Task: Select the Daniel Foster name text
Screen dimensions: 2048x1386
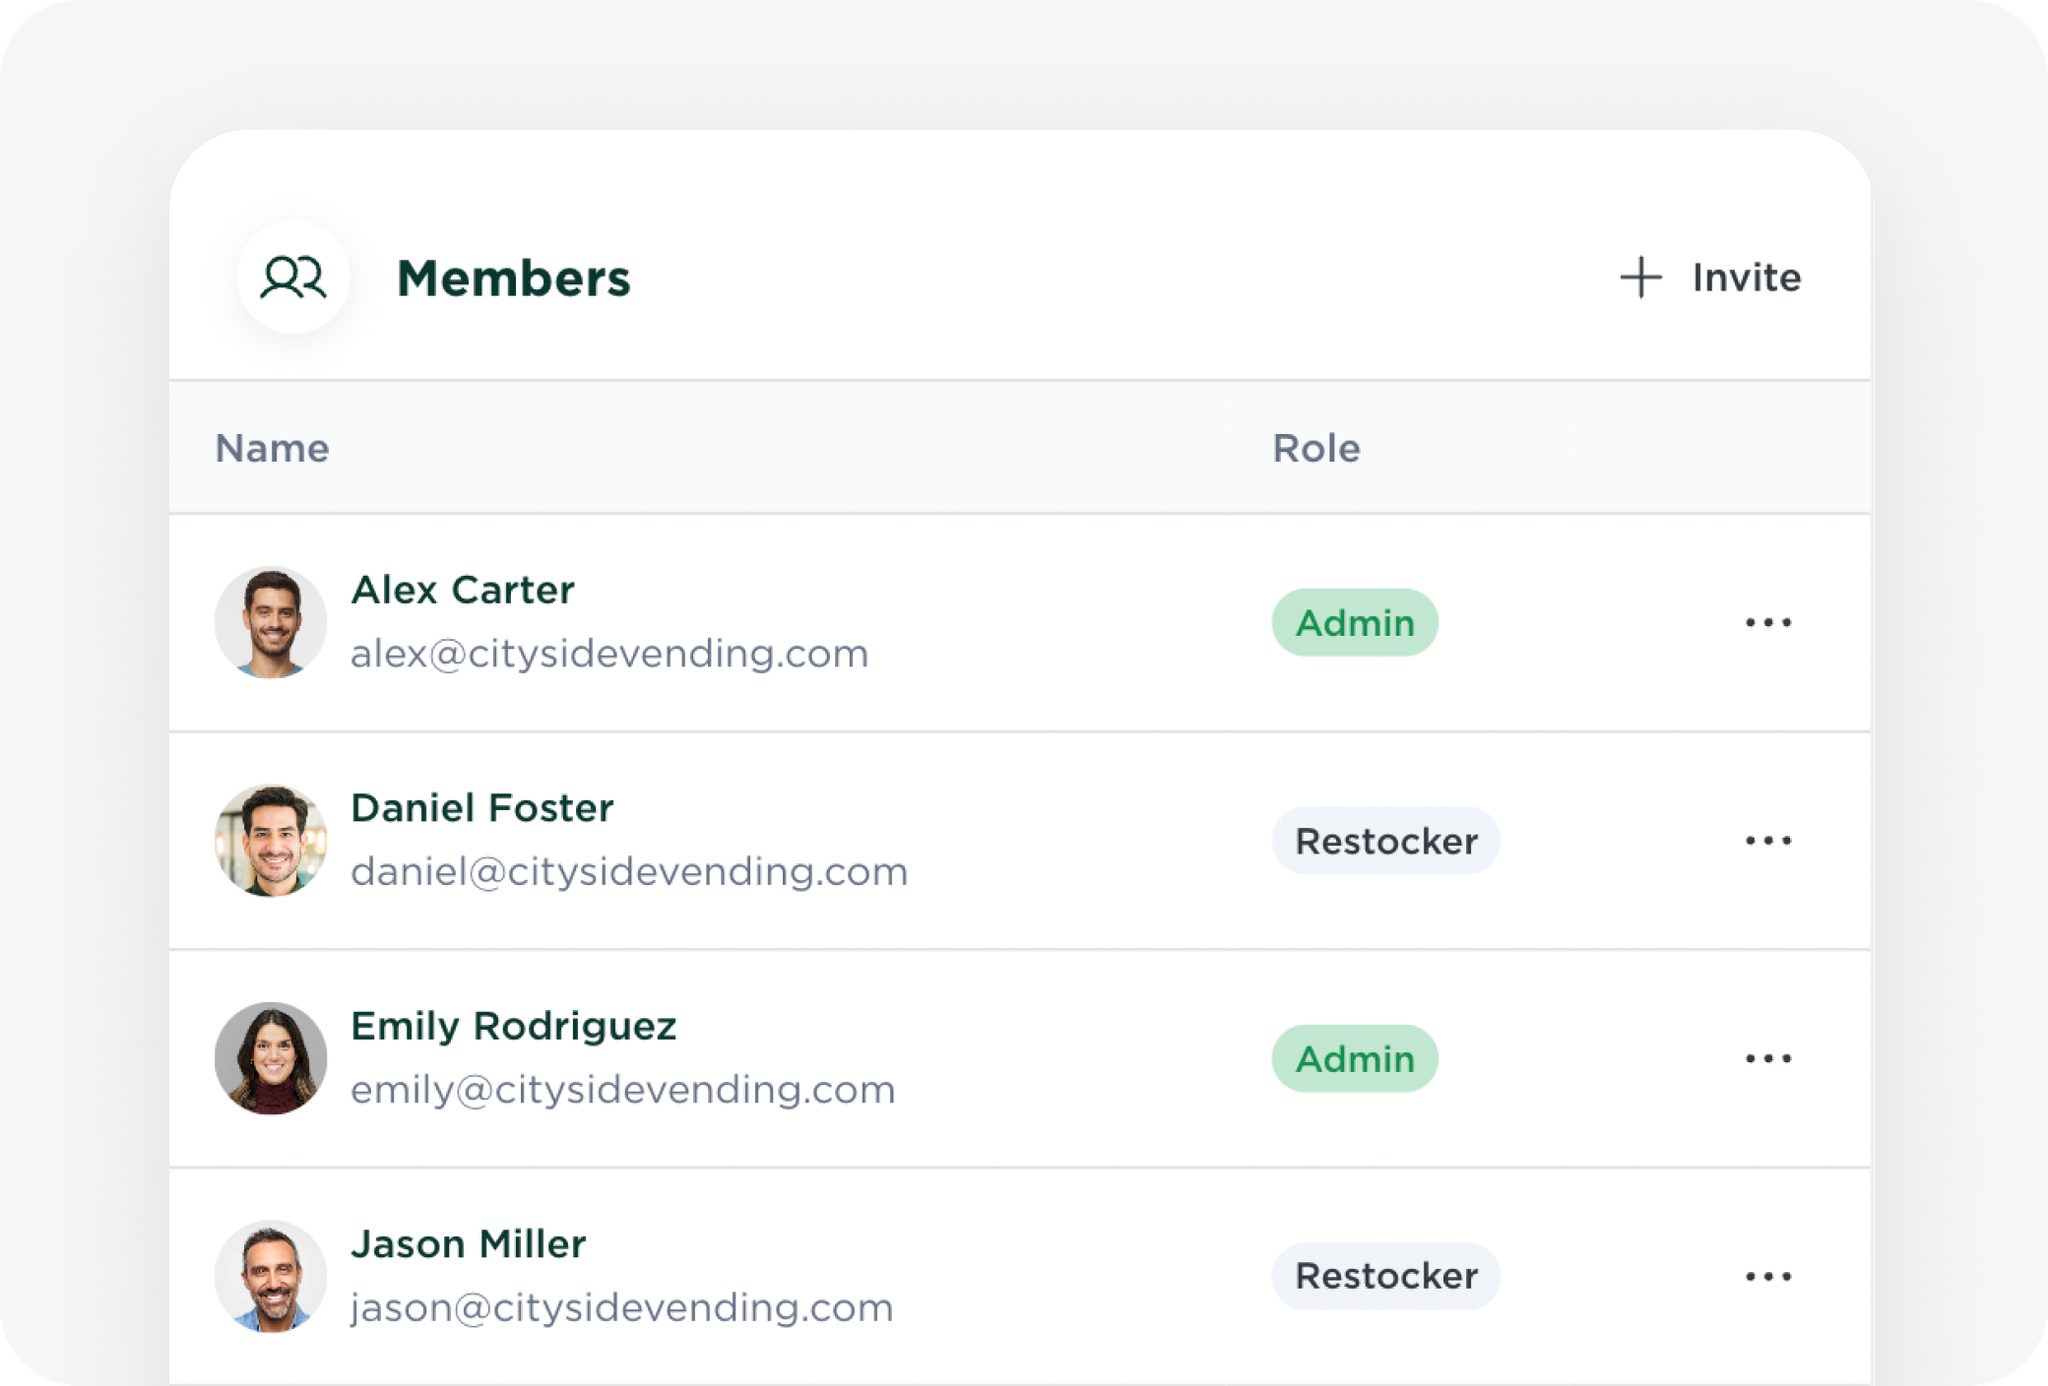Action: pos(481,808)
